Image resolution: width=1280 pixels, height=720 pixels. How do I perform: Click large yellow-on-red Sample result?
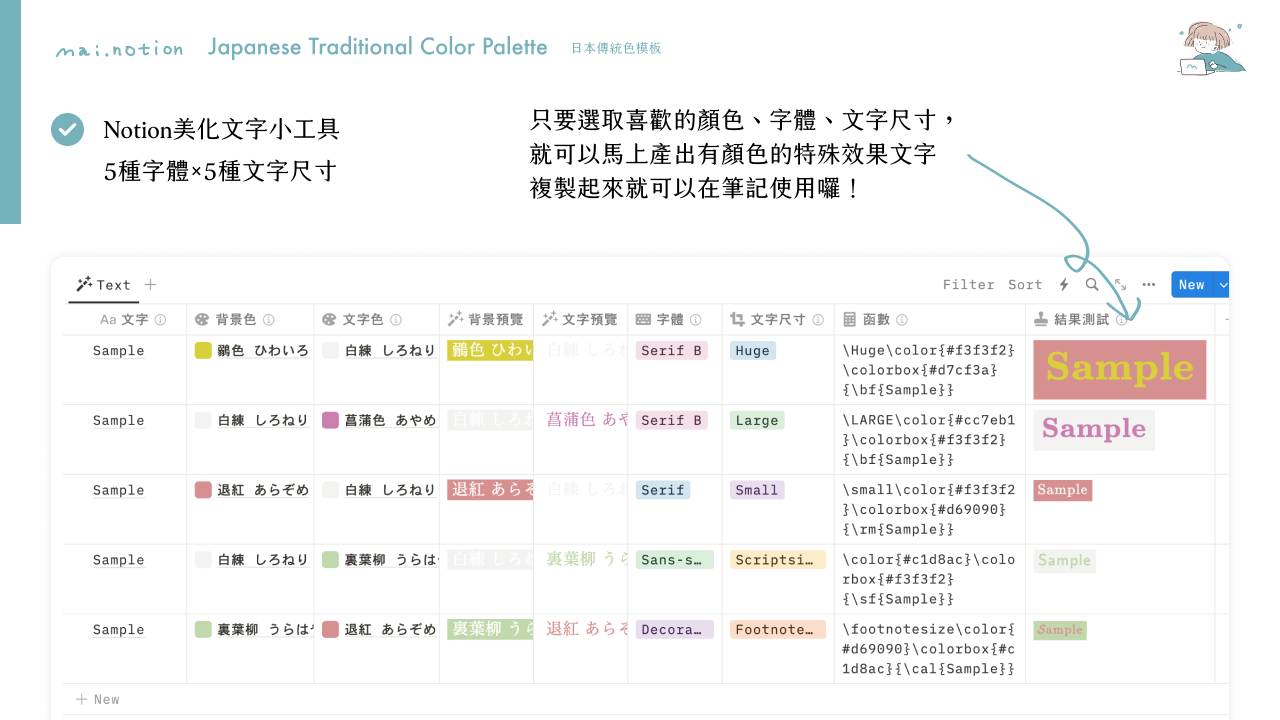coord(1120,369)
